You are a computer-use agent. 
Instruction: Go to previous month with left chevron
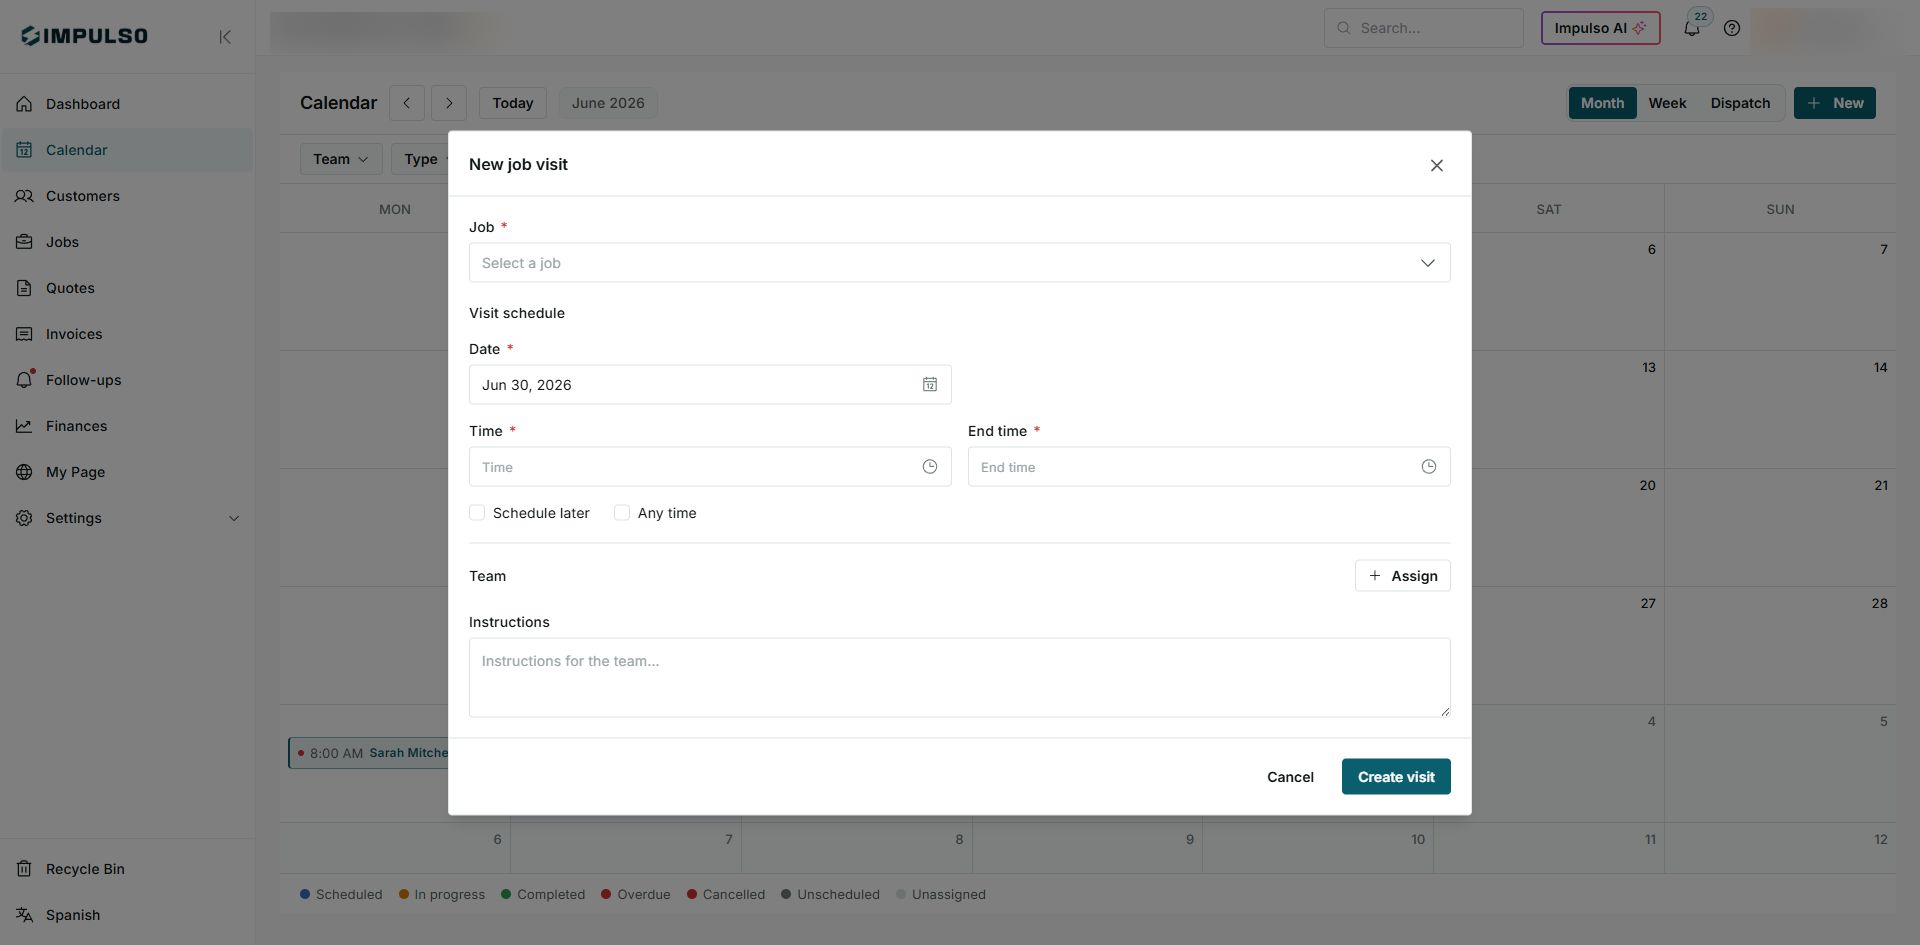tap(407, 103)
